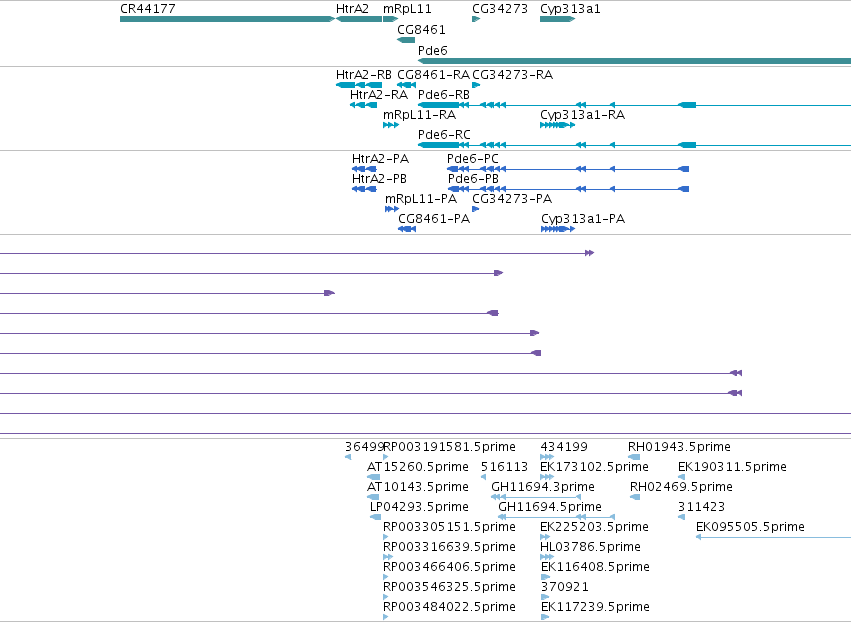Viewport: 851px width, 622px height.
Task: Select the CG8461 gene label
Action: [421, 29]
